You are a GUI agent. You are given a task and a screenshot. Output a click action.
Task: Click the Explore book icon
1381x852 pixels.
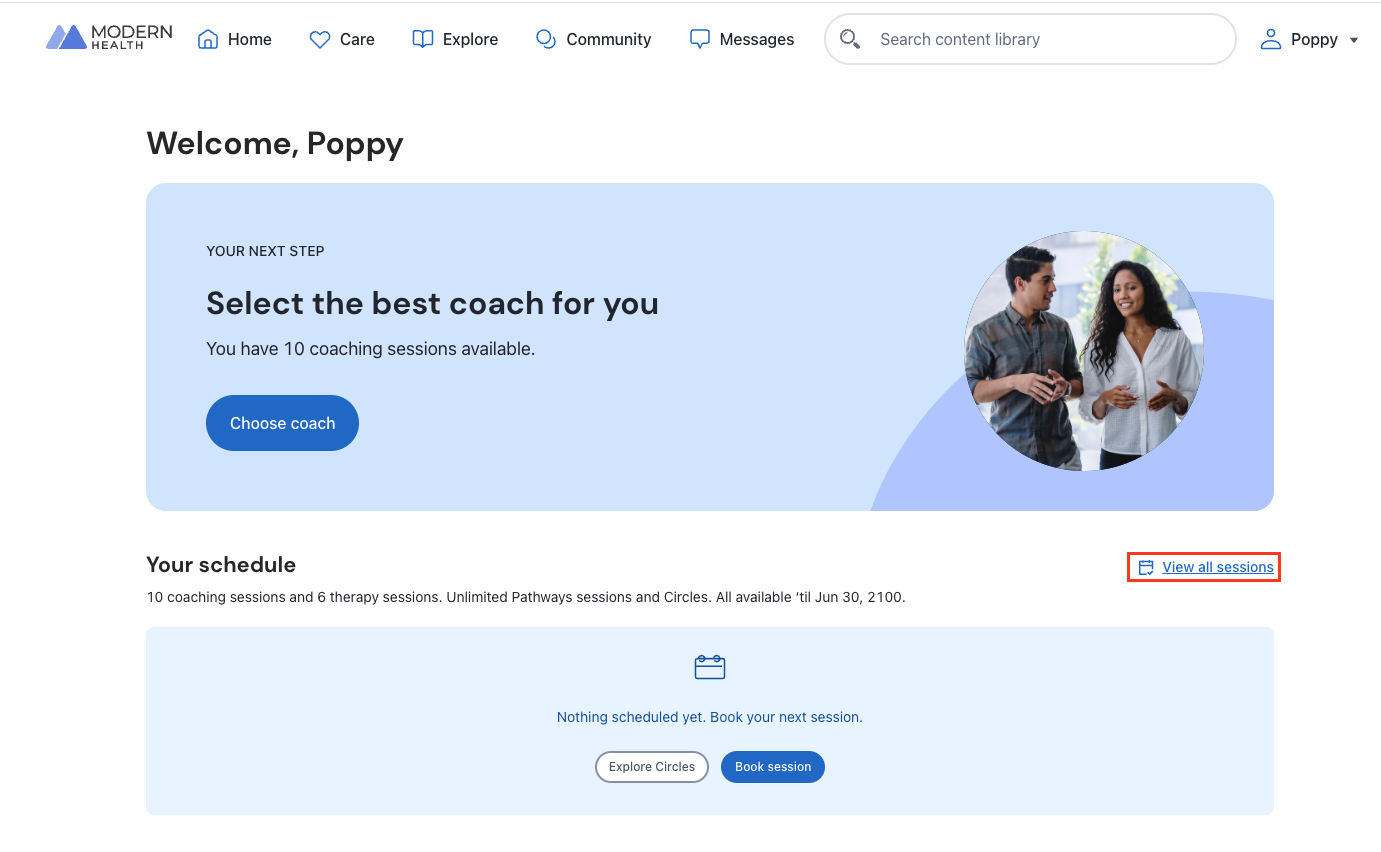pos(423,39)
